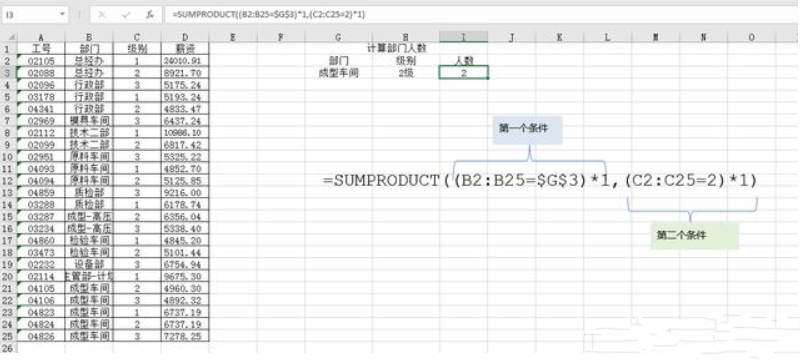Click the 第二个条件 green callout box
This screenshot has width=801, height=364.
pyautogui.click(x=695, y=236)
